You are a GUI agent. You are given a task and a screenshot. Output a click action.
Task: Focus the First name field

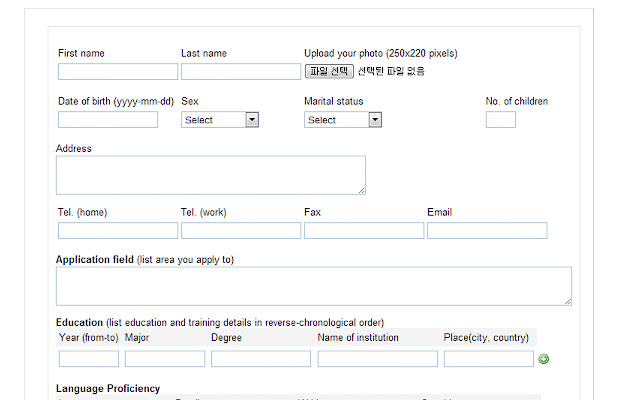pyautogui.click(x=117, y=72)
